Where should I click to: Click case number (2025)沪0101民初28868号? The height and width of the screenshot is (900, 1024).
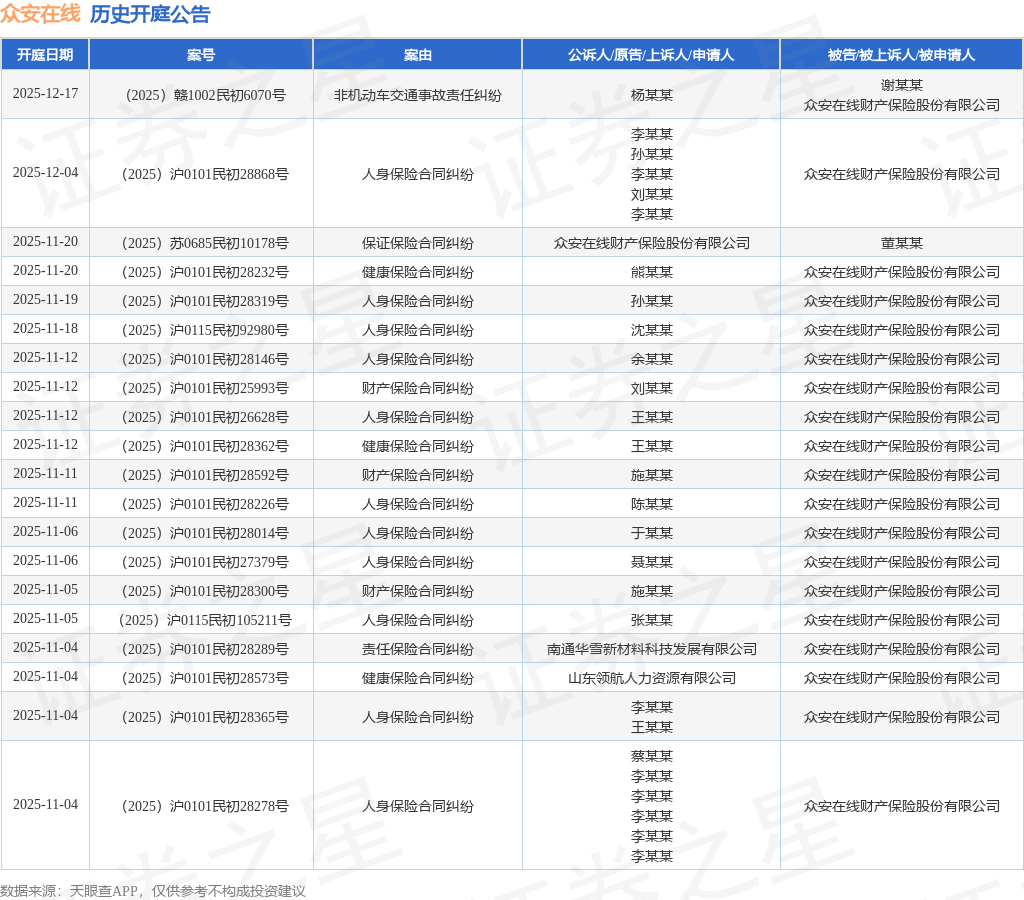[201, 174]
